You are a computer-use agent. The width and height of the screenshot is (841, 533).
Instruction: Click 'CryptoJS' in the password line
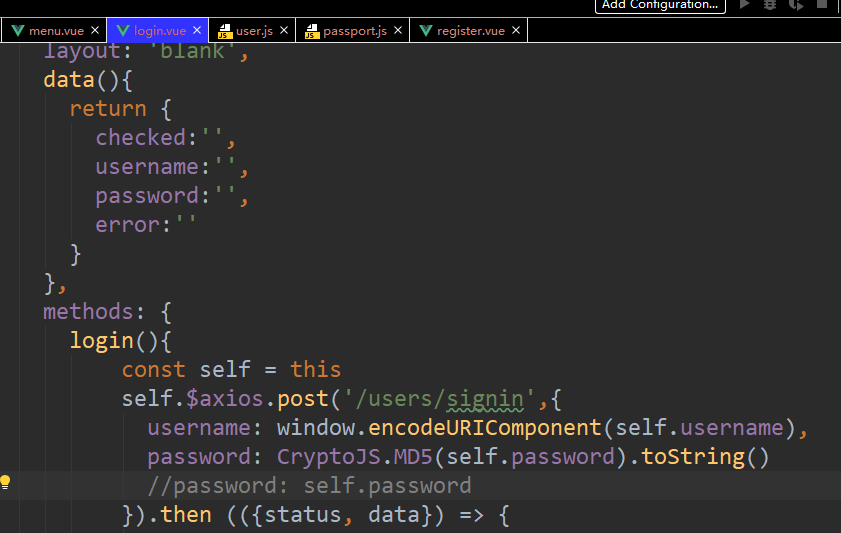(x=328, y=457)
